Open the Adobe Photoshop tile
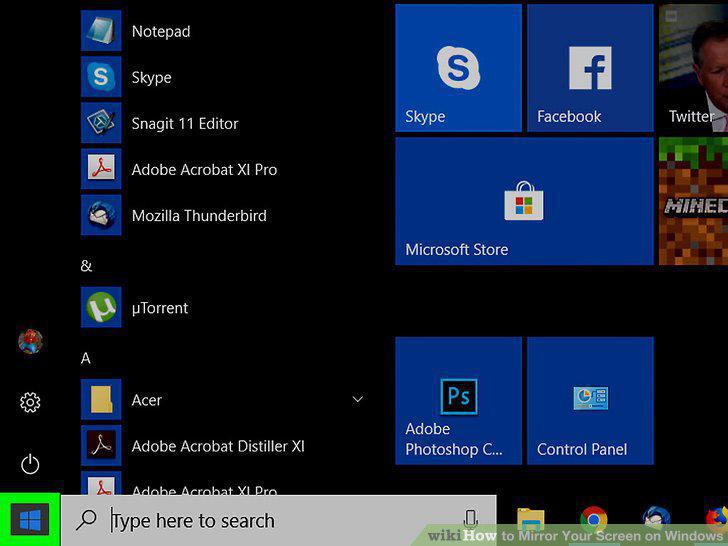The image size is (728, 546). [x=458, y=401]
